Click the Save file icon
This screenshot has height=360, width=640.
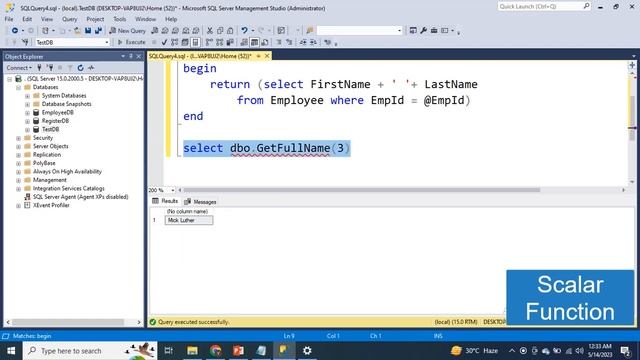point(88,31)
